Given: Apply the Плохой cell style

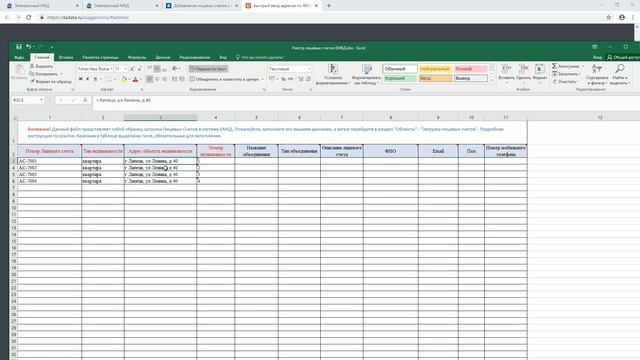Looking at the screenshot, I should coord(471,69).
